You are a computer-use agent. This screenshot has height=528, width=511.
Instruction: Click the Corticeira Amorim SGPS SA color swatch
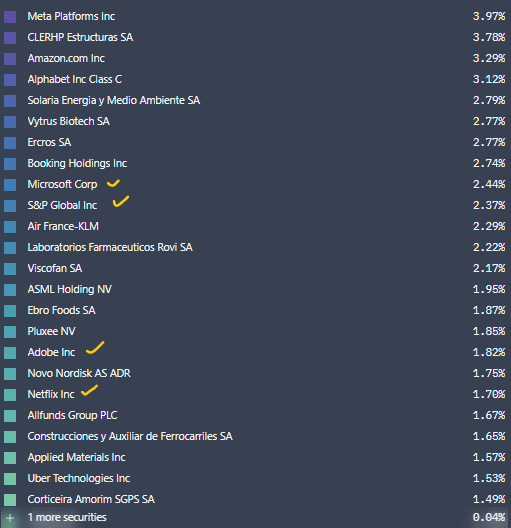pyautogui.click(x=10, y=499)
